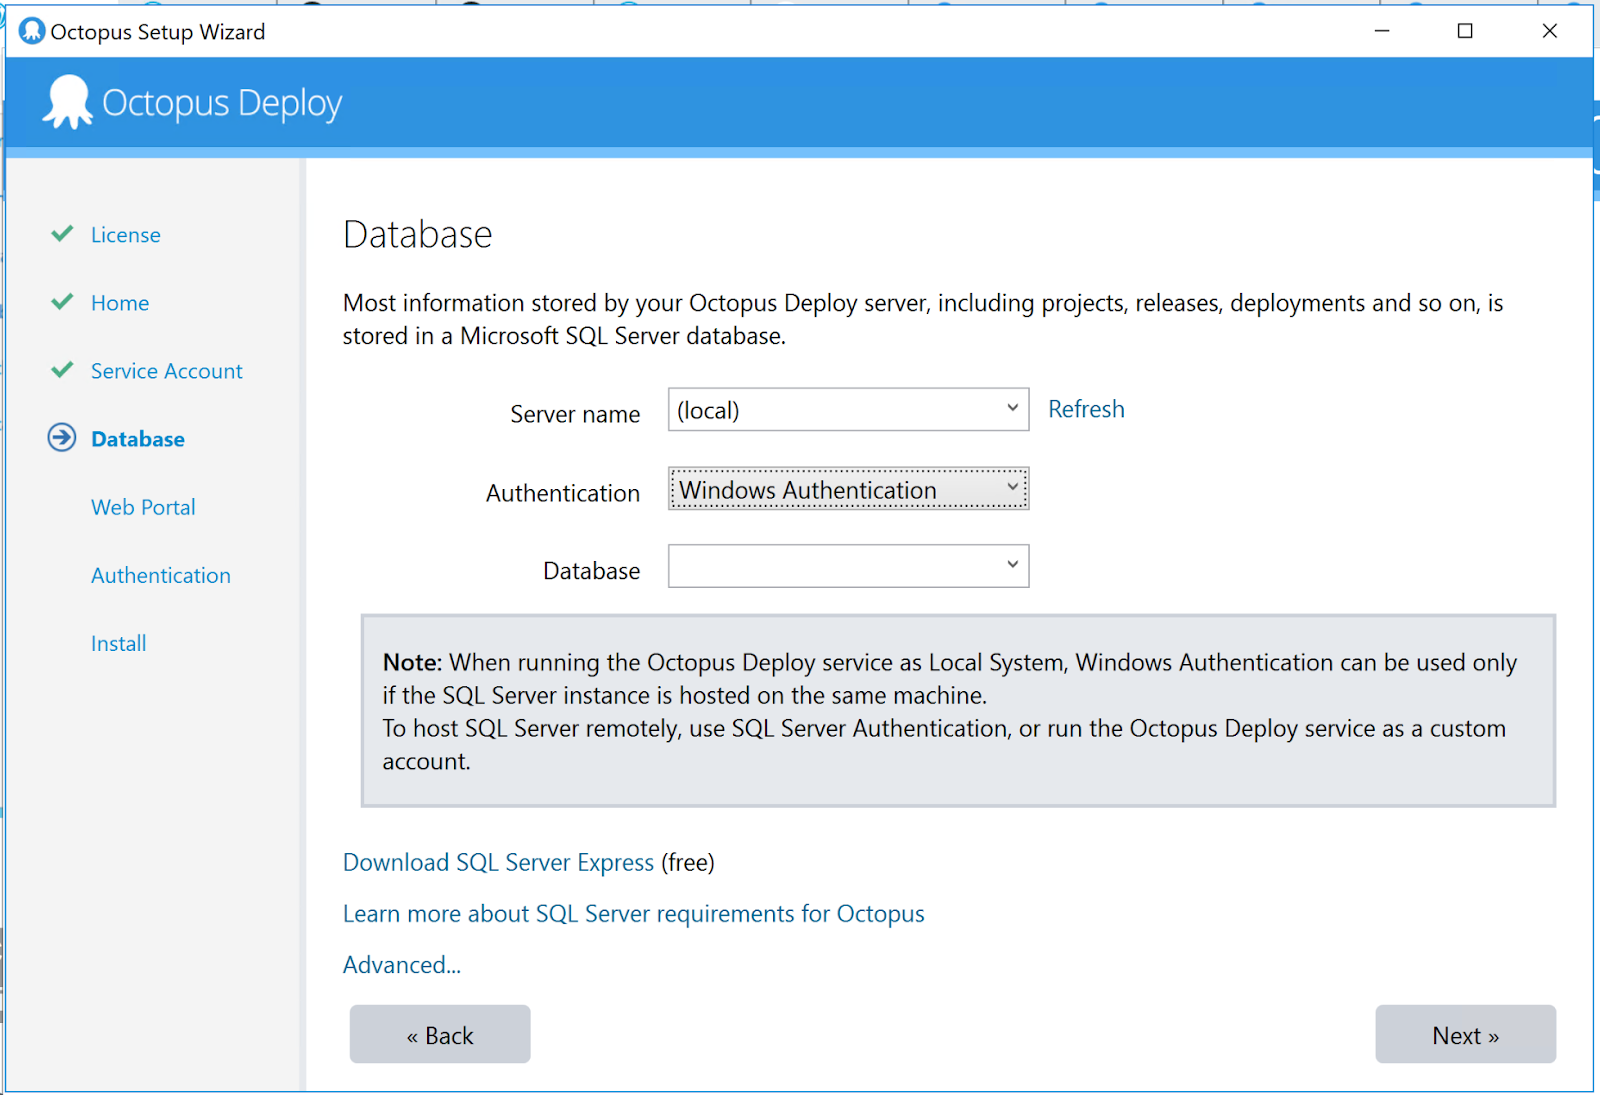Go to the License step
The image size is (1600, 1095).
pos(126,235)
